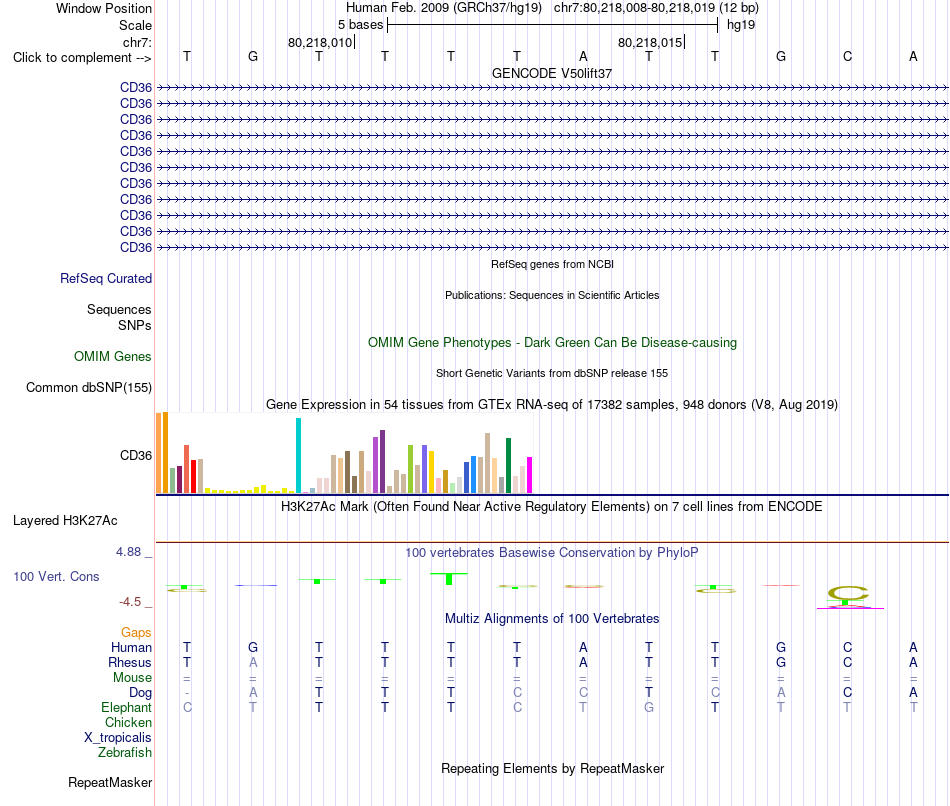Click base C in the complement sequence row

tap(847, 56)
